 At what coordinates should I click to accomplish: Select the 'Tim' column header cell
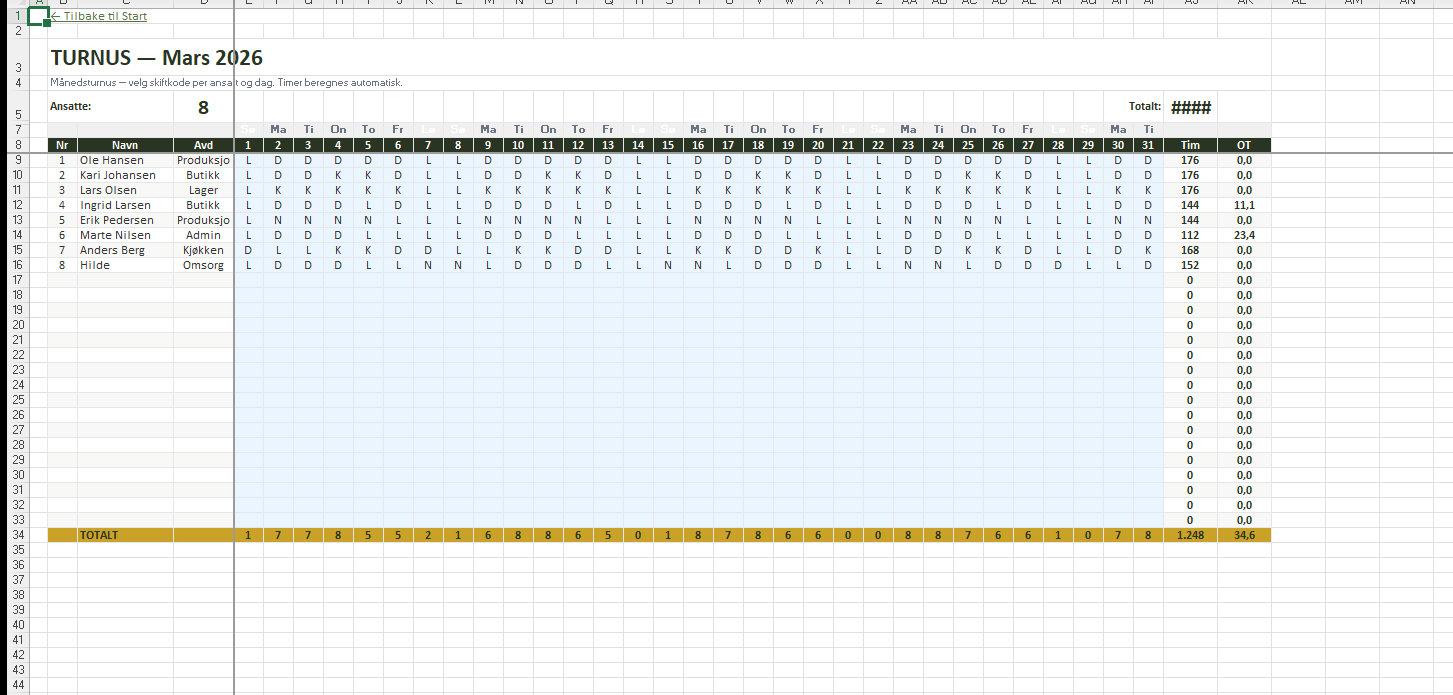click(1190, 145)
